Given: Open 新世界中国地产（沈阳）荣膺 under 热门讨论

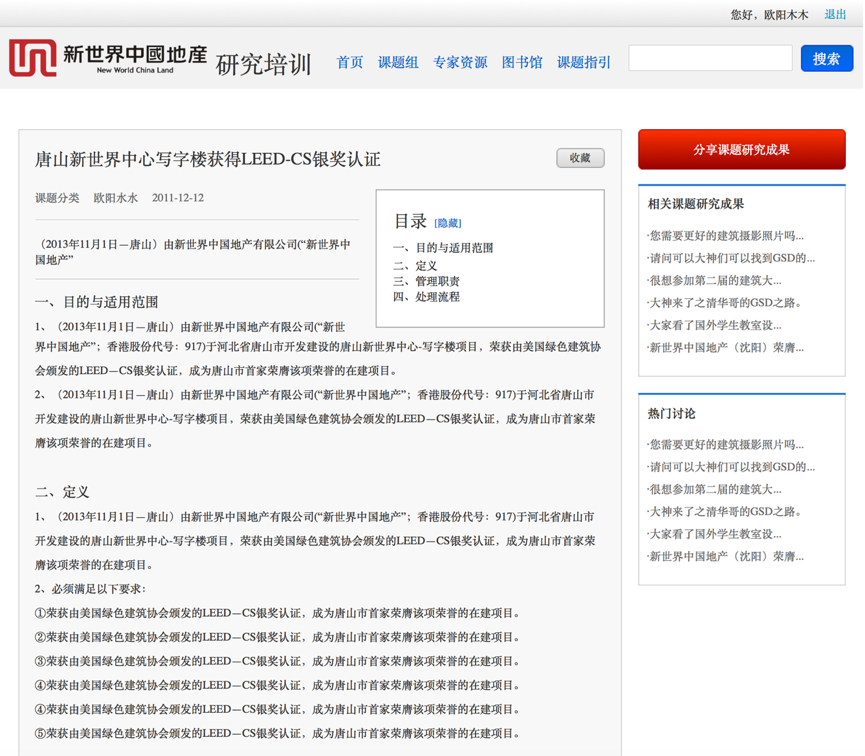Looking at the screenshot, I should [x=725, y=556].
